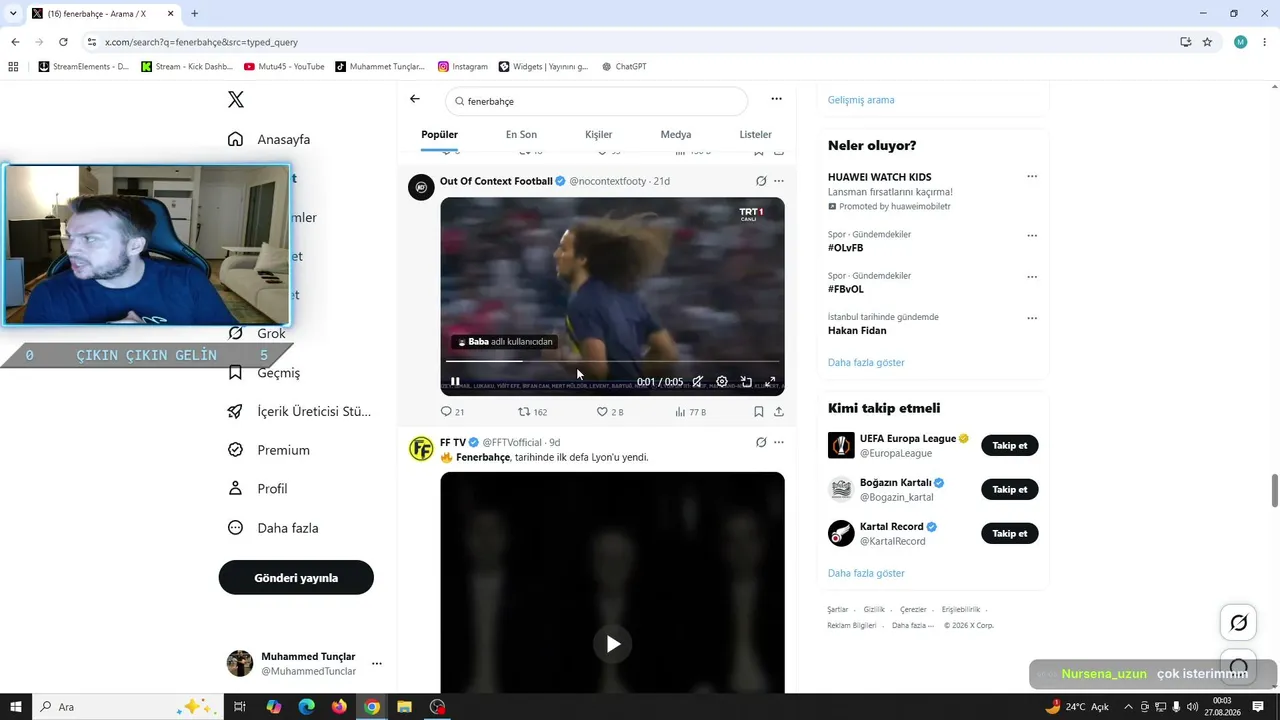Switch to the Popüler tab
The width and height of the screenshot is (1280, 720).
pos(439,135)
